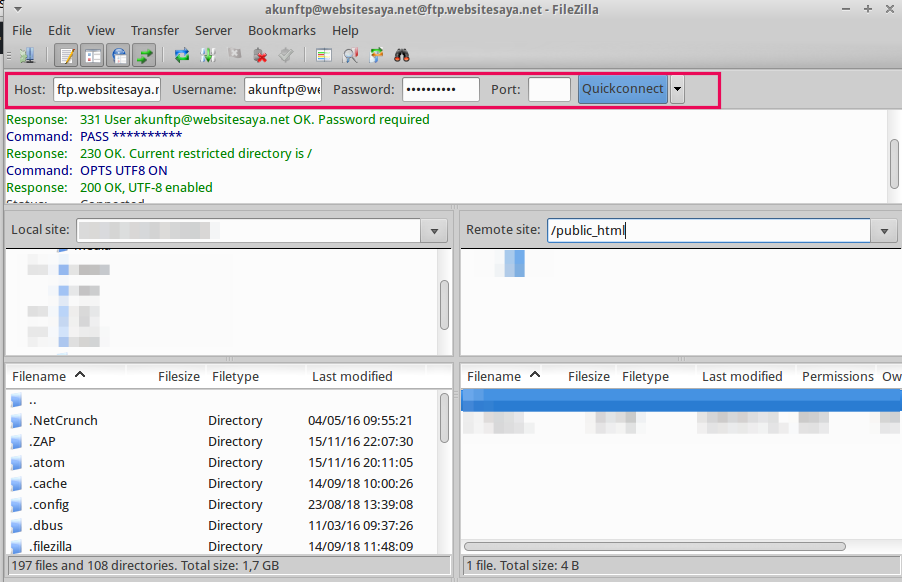902x582 pixels.
Task: Open the Site Manager
Action: [x=28, y=55]
